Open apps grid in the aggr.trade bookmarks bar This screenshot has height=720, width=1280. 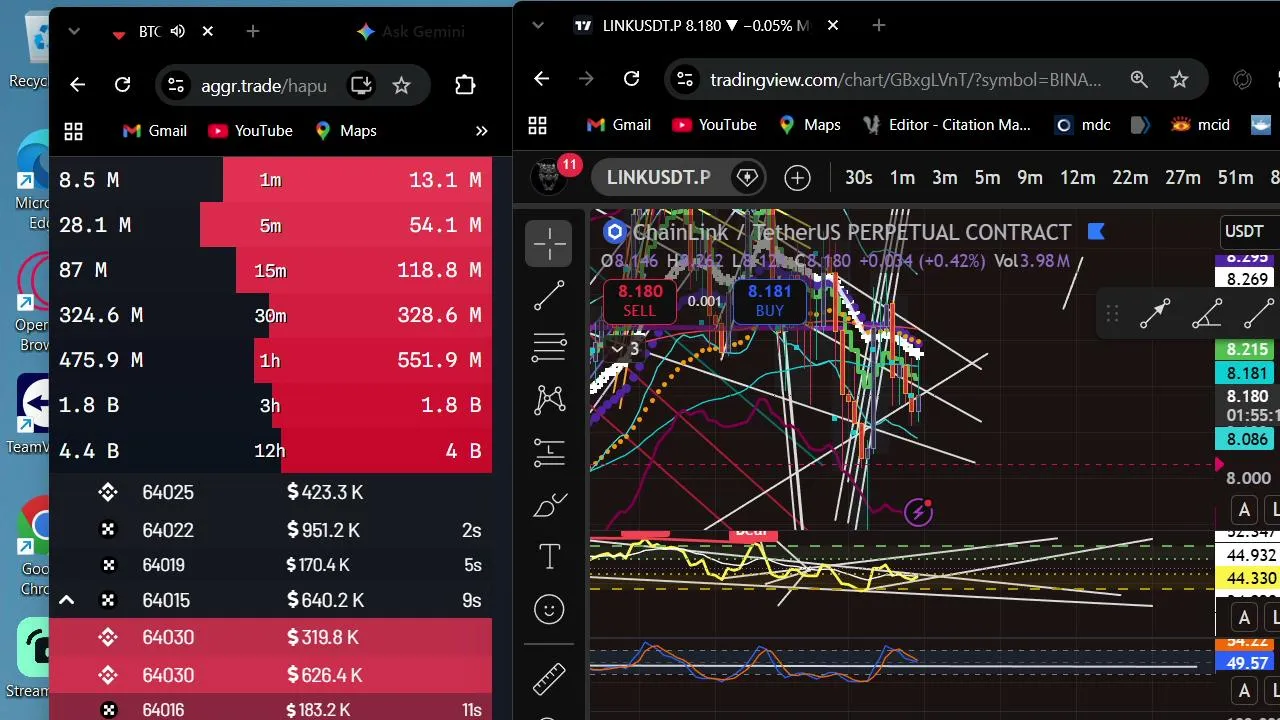73,131
